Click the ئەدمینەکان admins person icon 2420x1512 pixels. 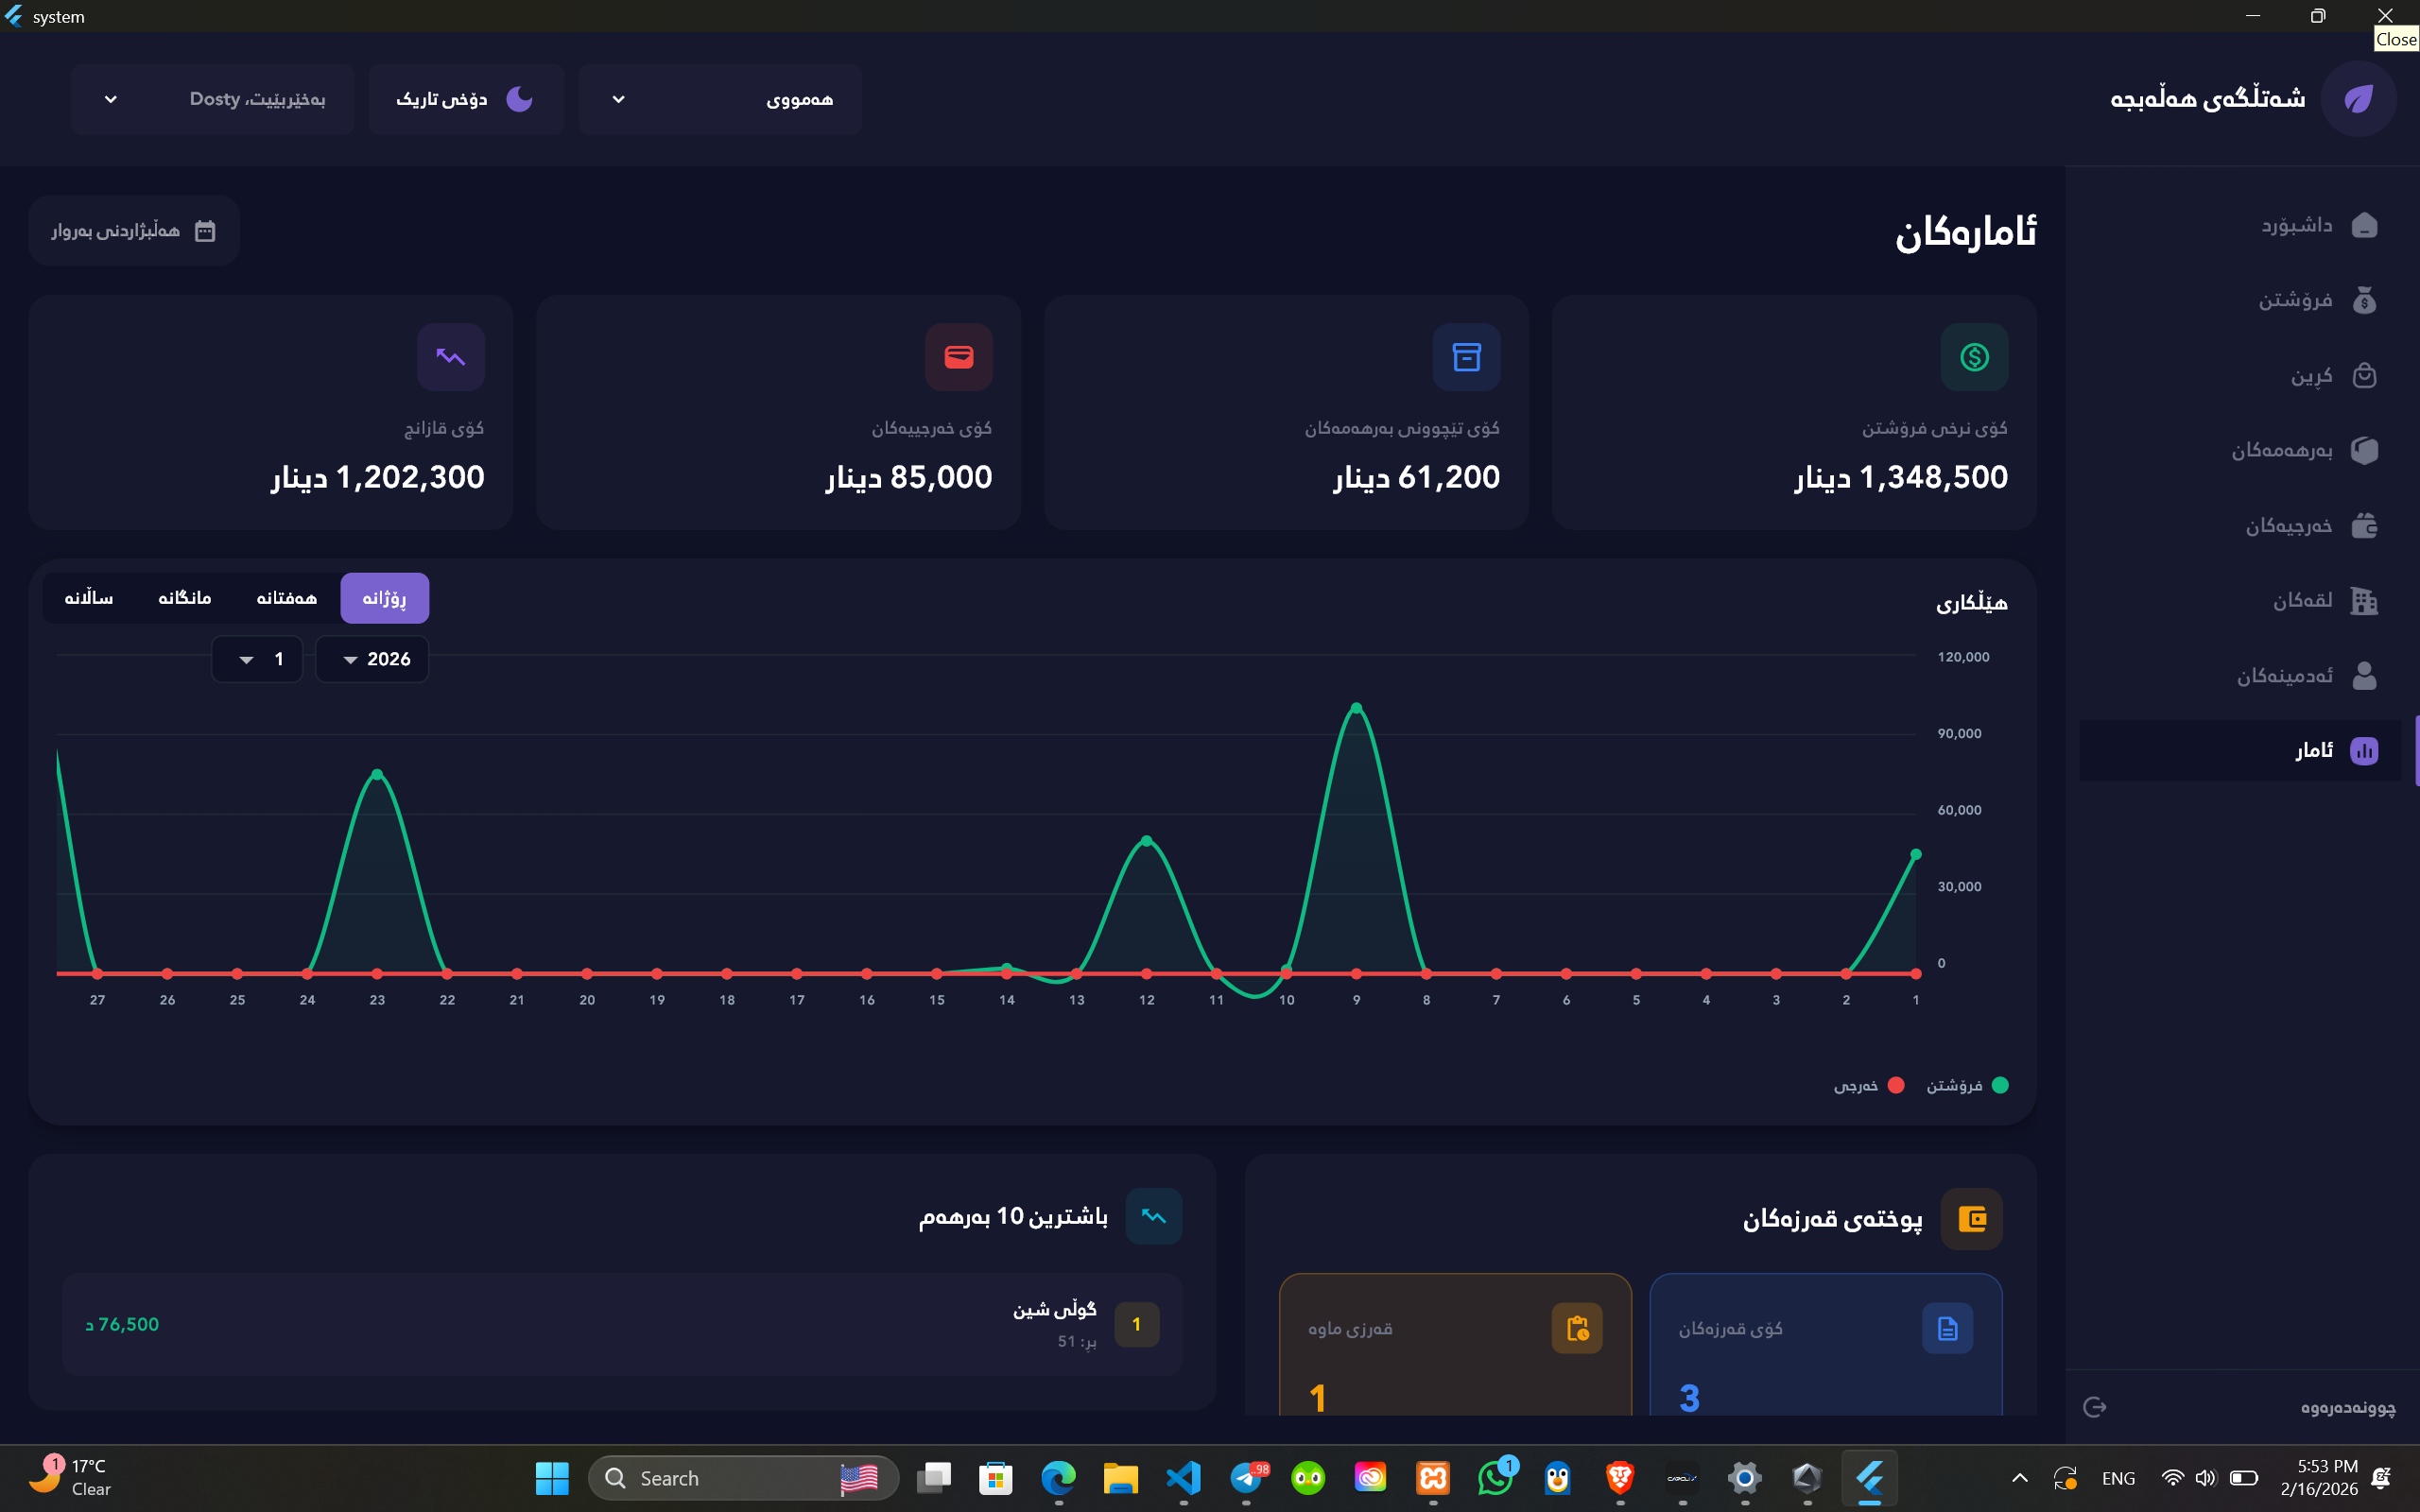2363,675
